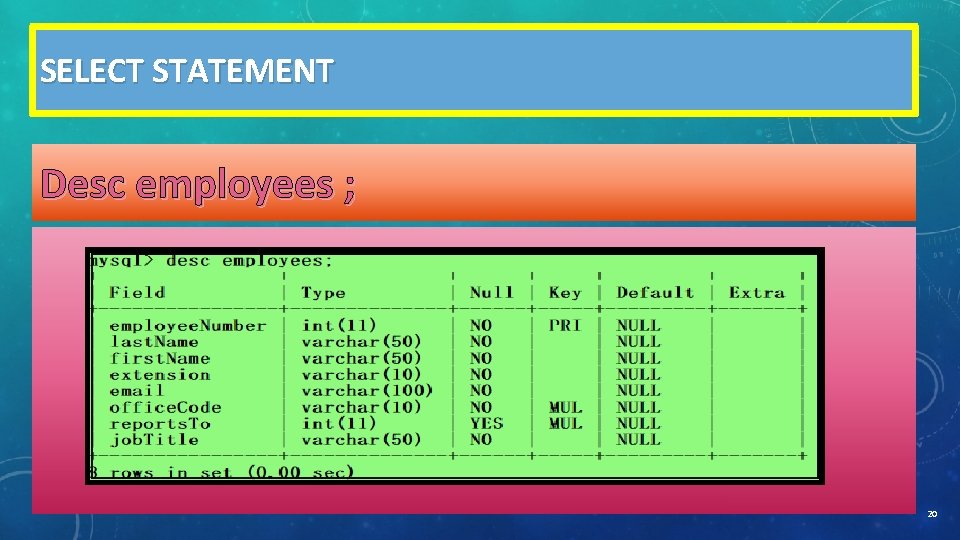Click the 'mysql> desc employees;' command line

coord(212,261)
